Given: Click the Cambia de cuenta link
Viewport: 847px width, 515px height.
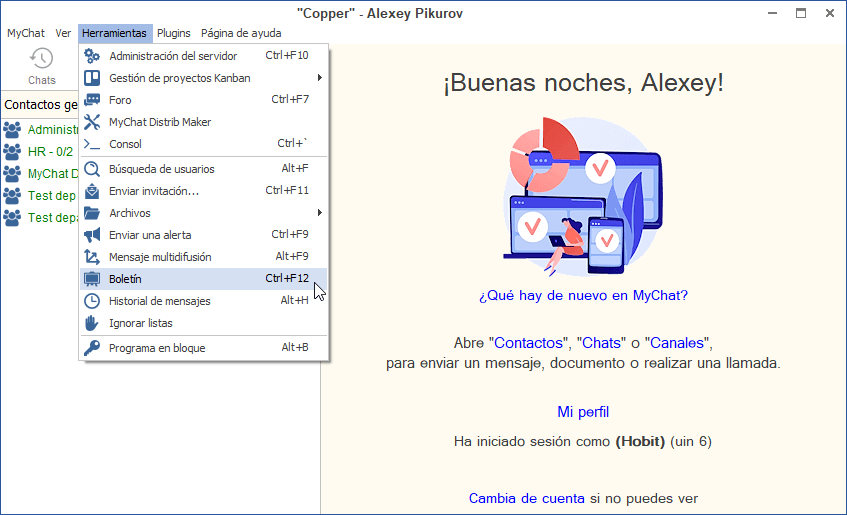Looking at the screenshot, I should (527, 498).
